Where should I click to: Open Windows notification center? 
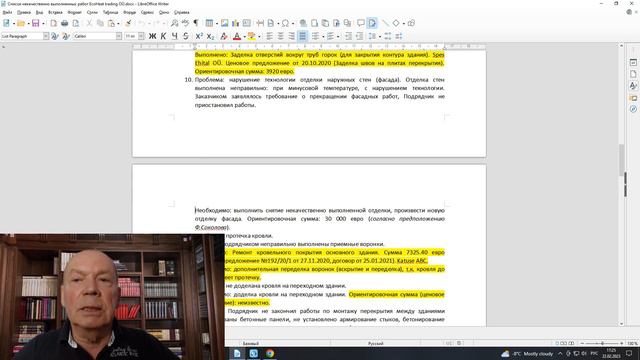[629, 353]
